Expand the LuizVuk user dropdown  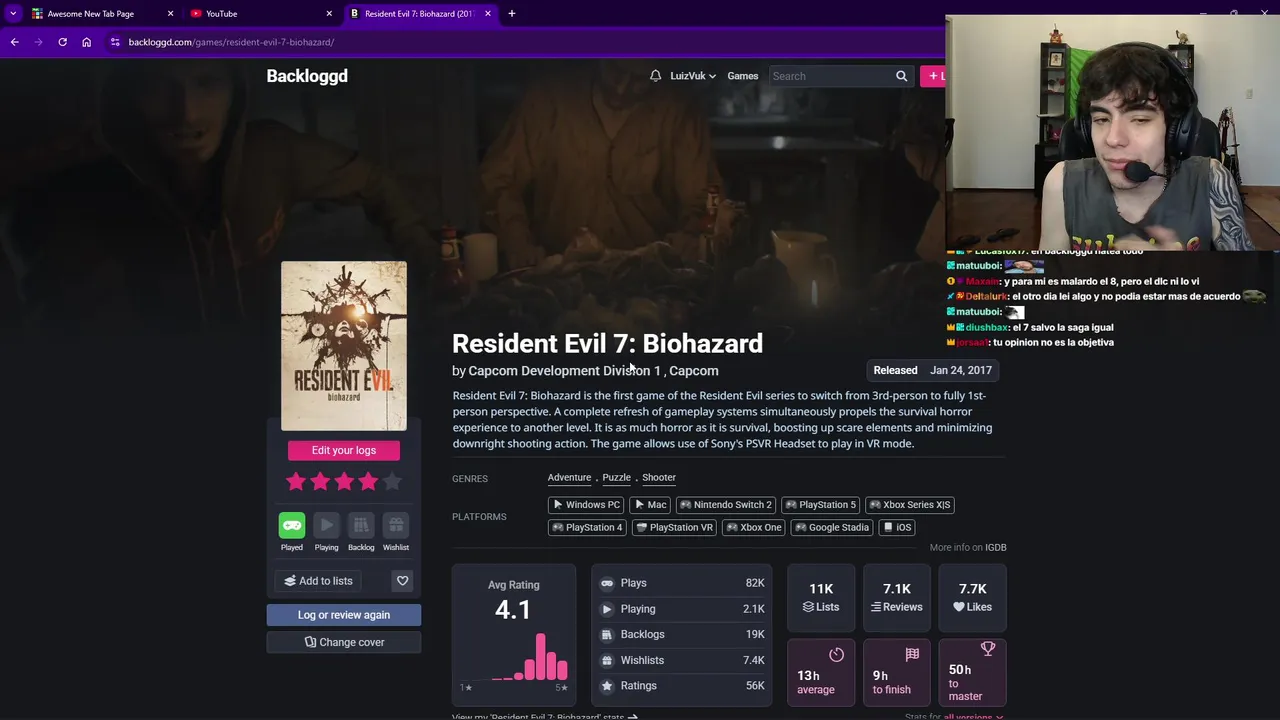click(x=693, y=76)
